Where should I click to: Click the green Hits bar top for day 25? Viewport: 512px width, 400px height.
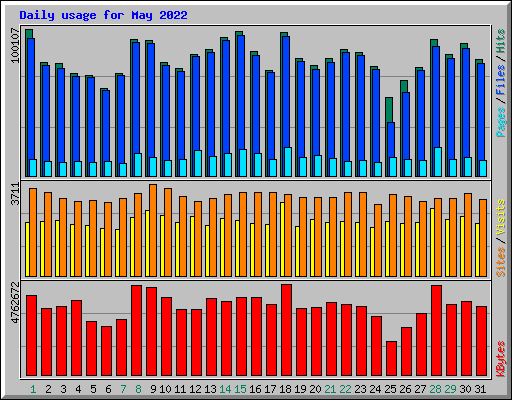coord(389,110)
